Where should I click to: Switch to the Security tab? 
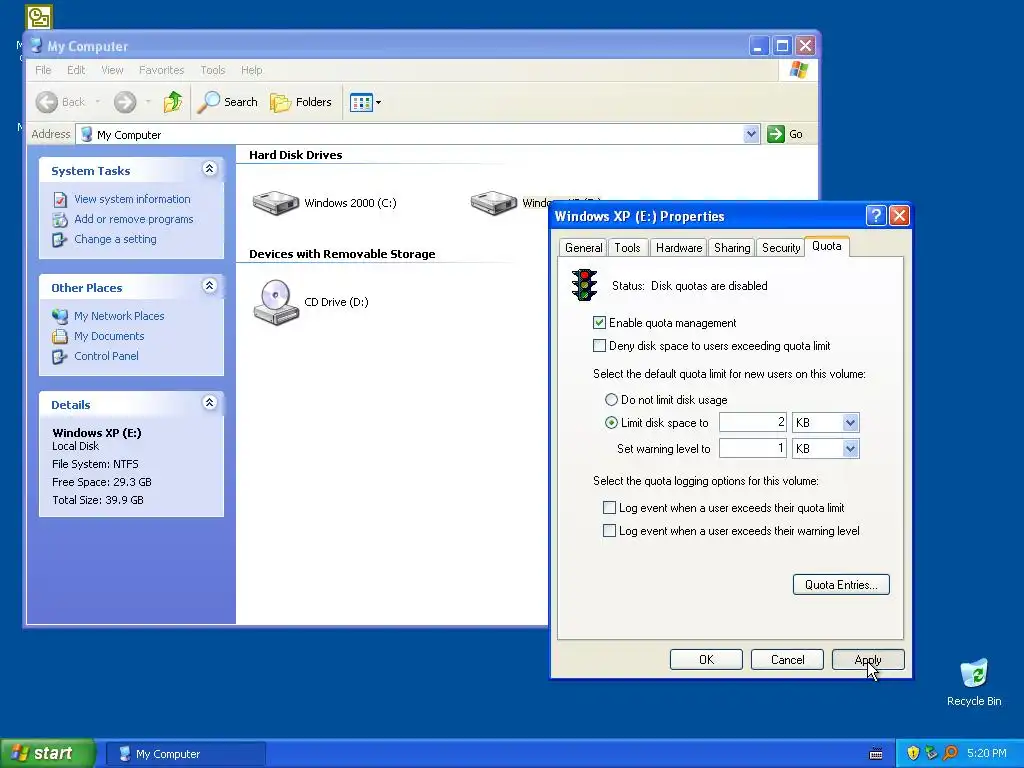coord(780,248)
